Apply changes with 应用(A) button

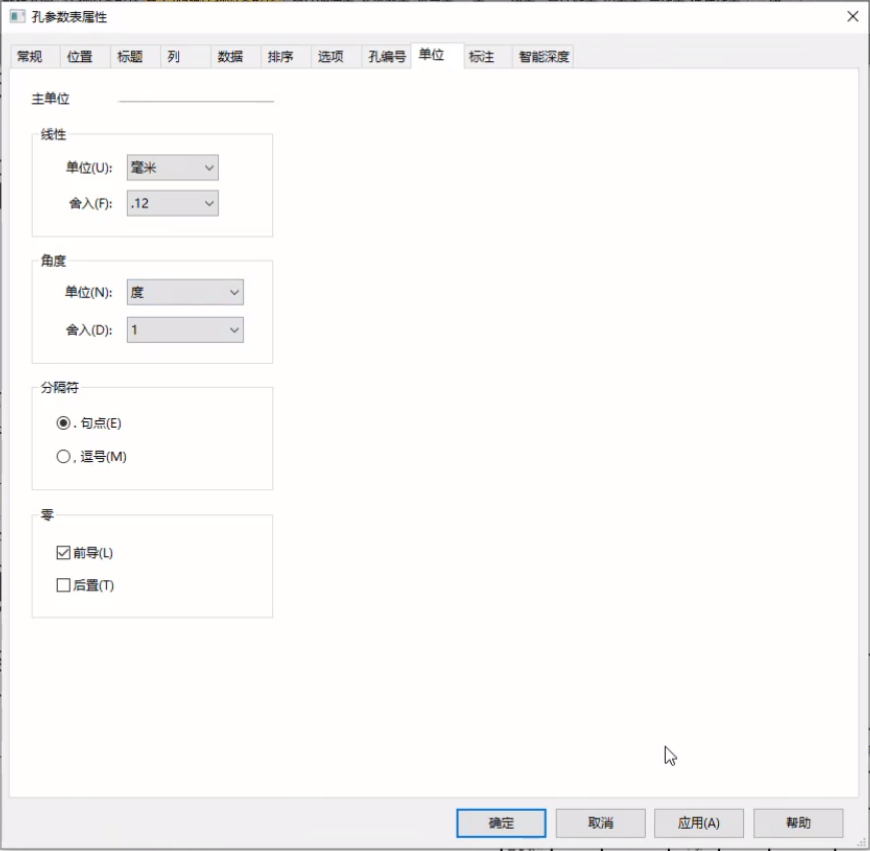[x=699, y=823]
